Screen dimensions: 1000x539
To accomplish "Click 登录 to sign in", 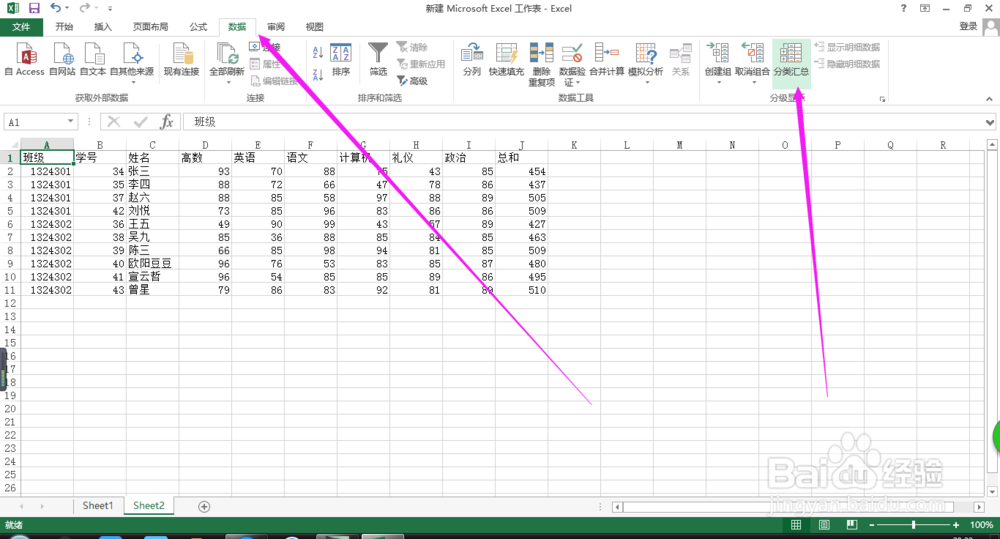I will pyautogui.click(x=968, y=26).
